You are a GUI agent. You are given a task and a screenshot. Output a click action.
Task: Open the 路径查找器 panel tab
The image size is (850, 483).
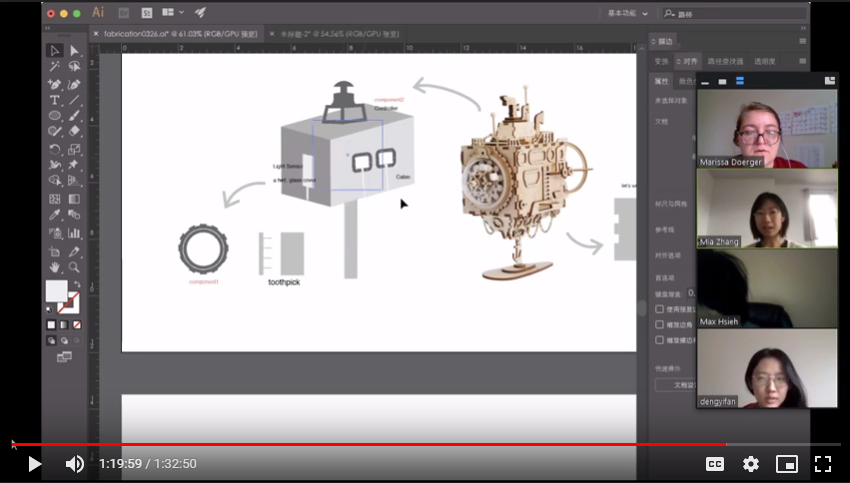725,61
